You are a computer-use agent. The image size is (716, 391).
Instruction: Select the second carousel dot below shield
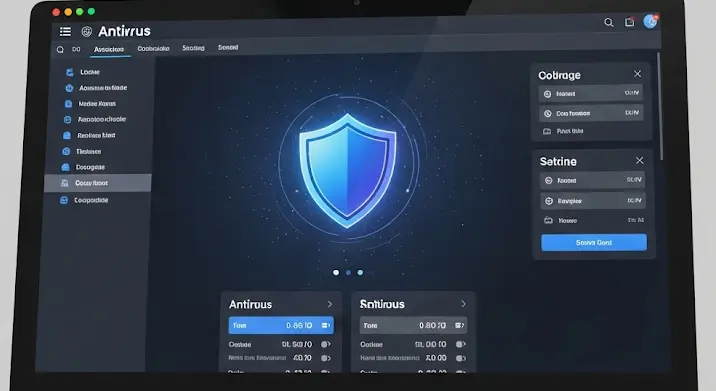[348, 273]
